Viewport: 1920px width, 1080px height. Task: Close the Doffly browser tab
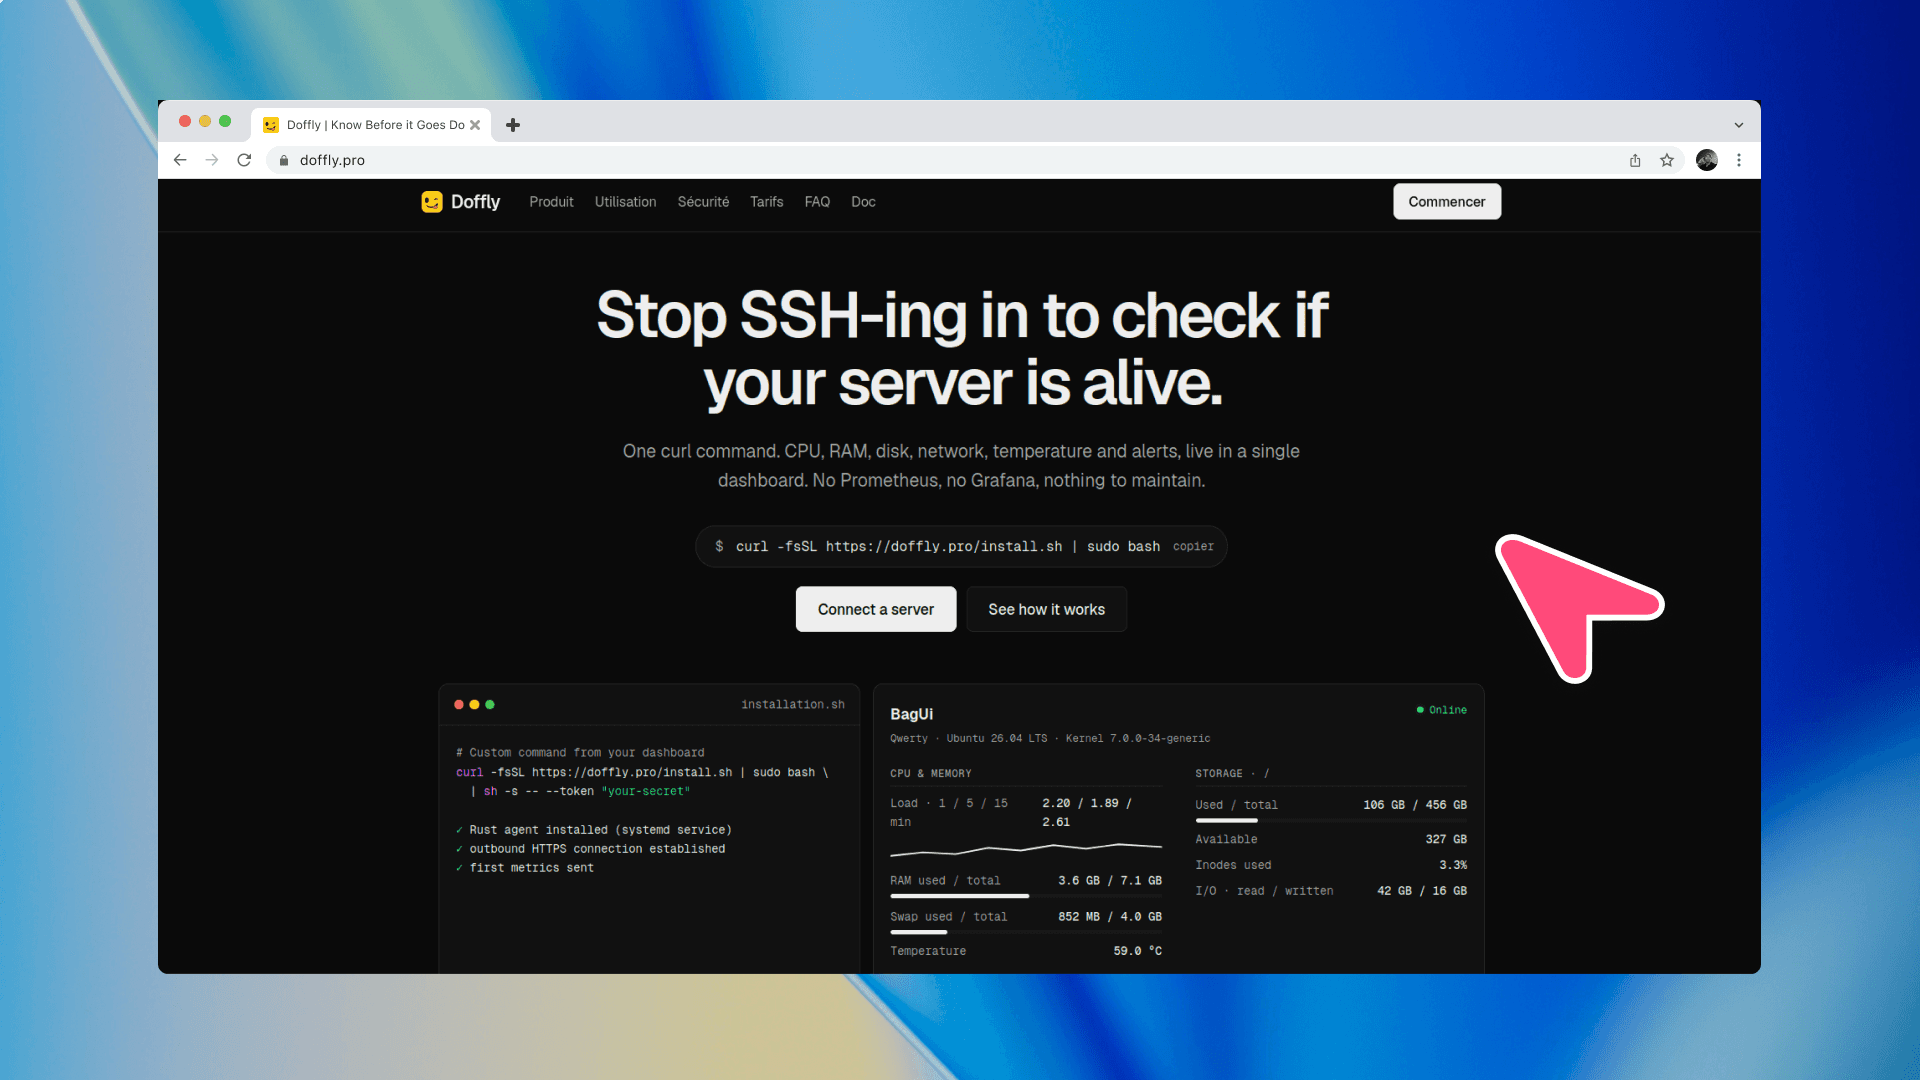[x=475, y=125]
